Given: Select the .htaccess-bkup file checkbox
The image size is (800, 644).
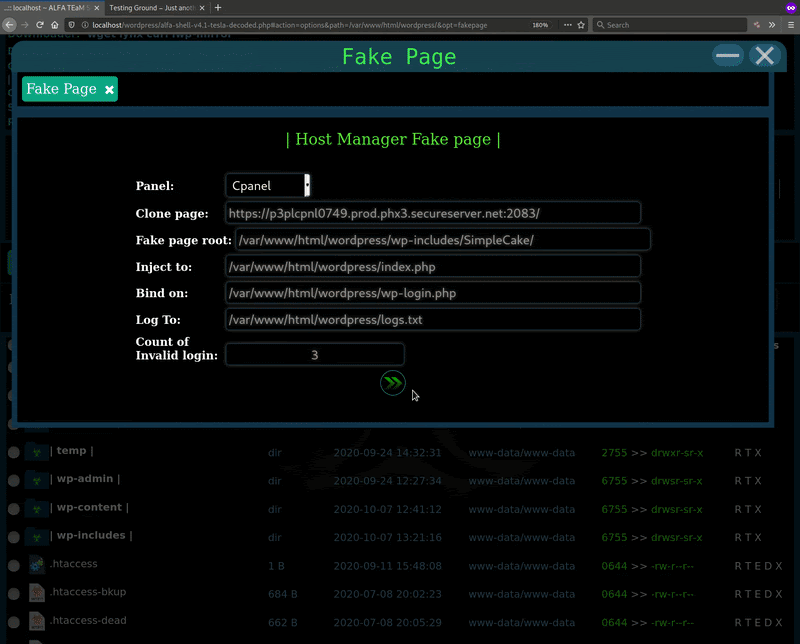Looking at the screenshot, I should pos(14,593).
